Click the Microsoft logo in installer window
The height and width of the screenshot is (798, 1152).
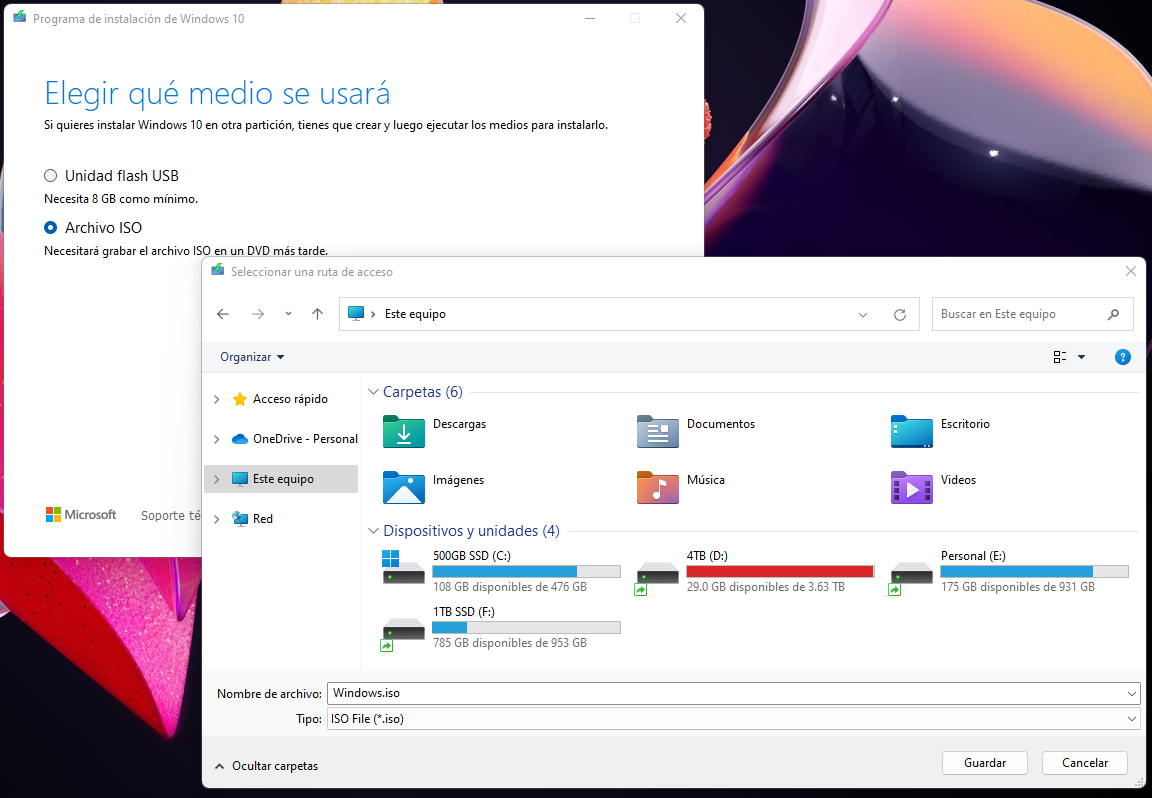click(x=81, y=515)
